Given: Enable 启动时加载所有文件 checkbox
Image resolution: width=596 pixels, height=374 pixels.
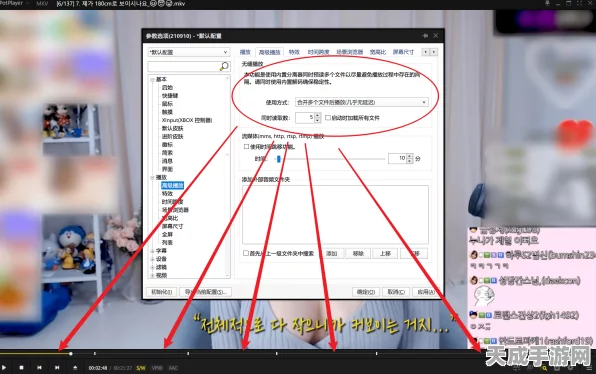Looking at the screenshot, I should coord(328,118).
